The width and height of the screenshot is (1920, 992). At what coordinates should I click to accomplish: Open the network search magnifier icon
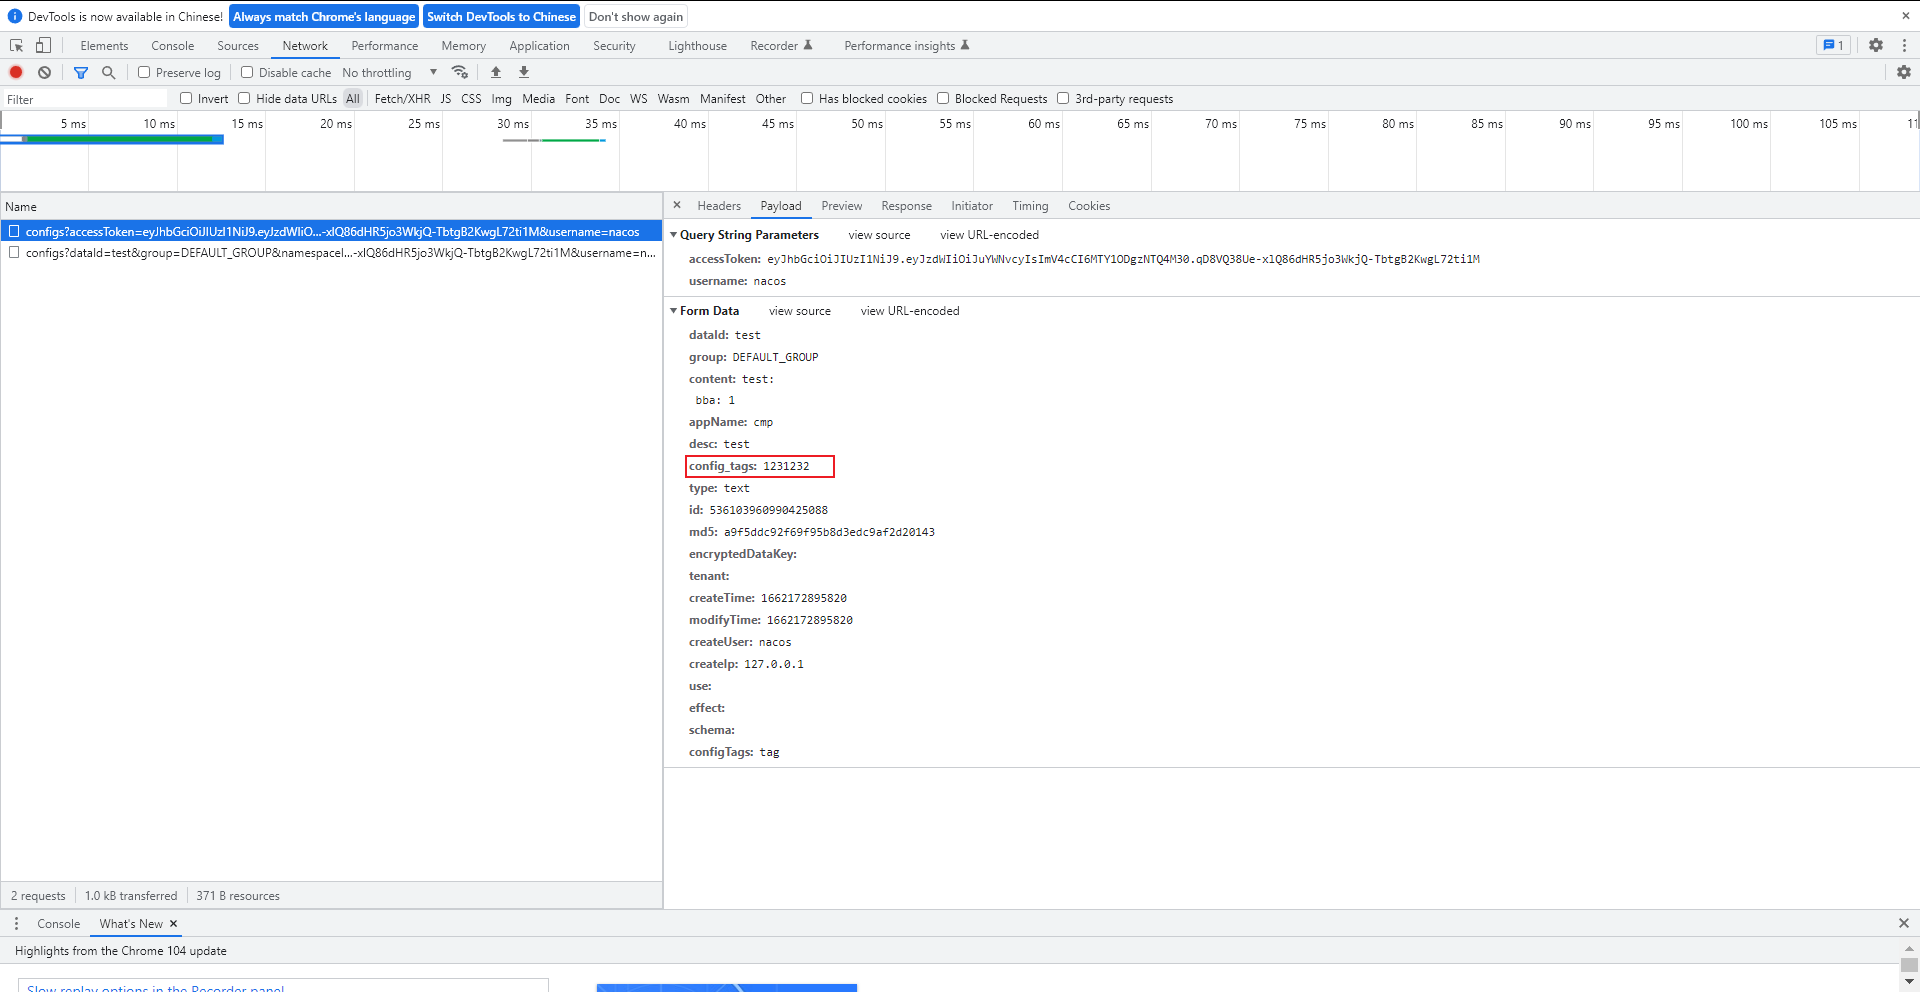[x=109, y=72]
